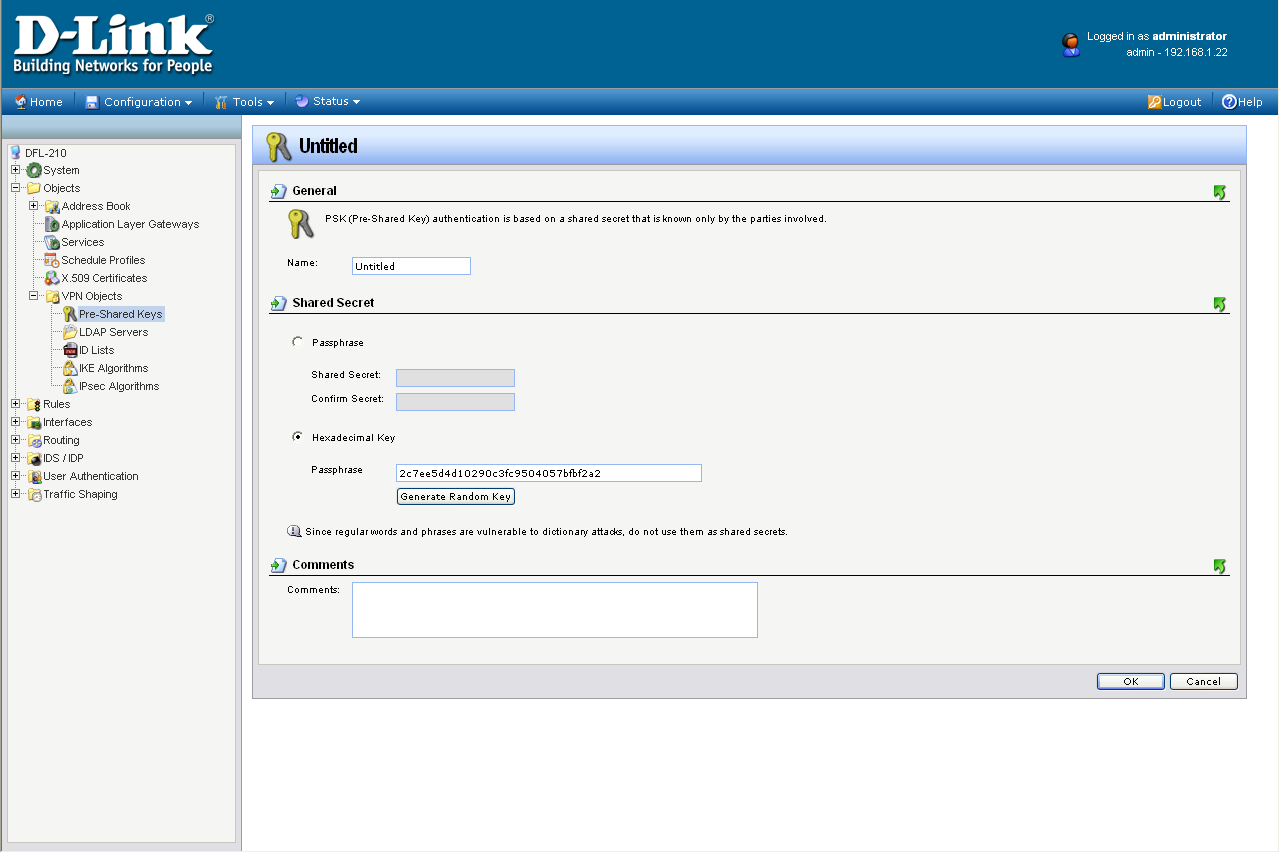The height and width of the screenshot is (852, 1280).
Task: Click the Cancel button
Action: click(x=1204, y=681)
